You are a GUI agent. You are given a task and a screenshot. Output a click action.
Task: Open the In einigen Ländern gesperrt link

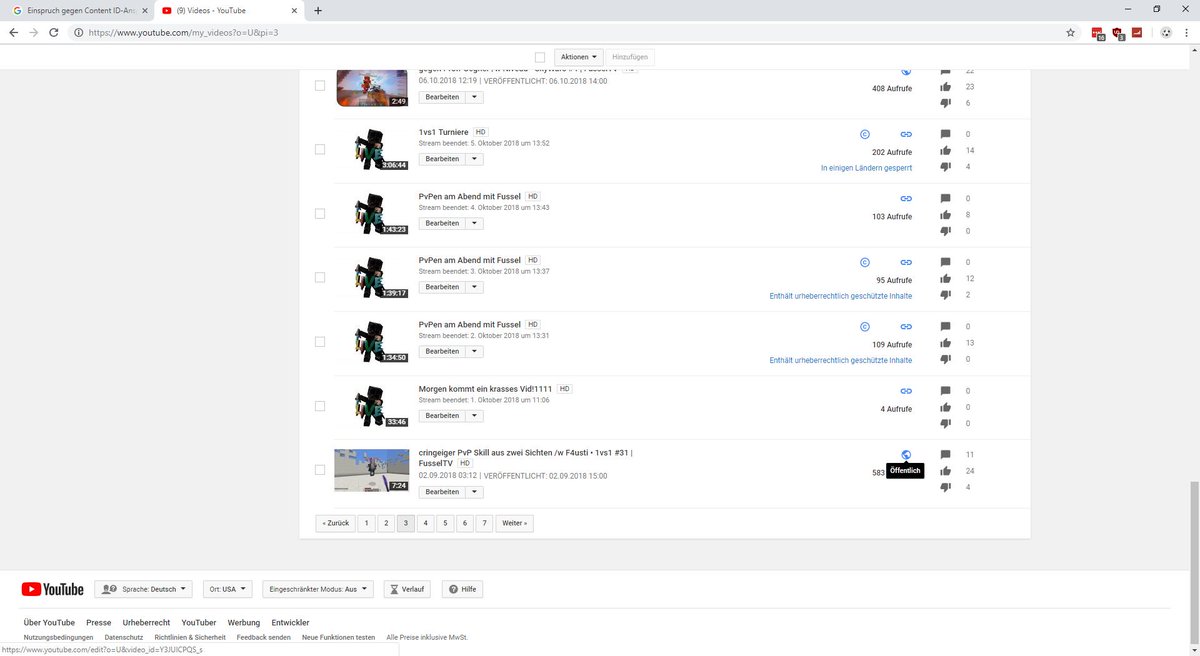[x=866, y=168]
